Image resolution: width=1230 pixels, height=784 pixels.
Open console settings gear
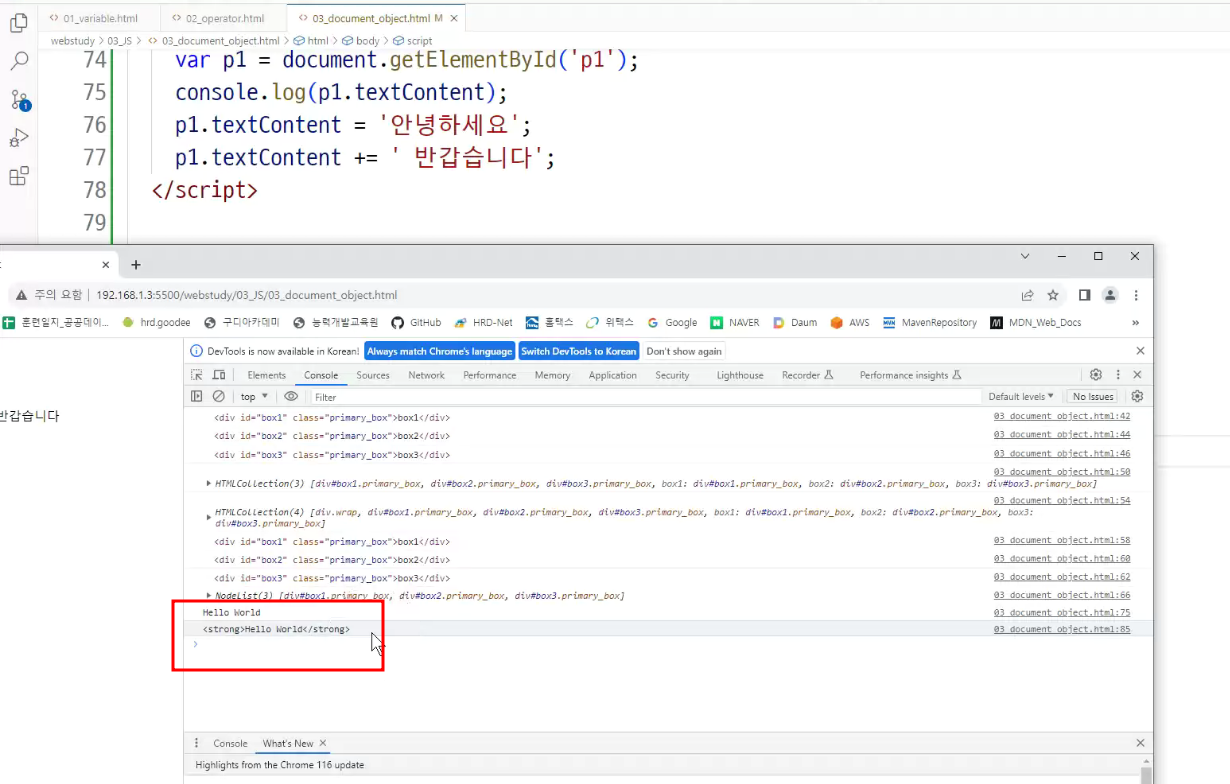(1137, 396)
